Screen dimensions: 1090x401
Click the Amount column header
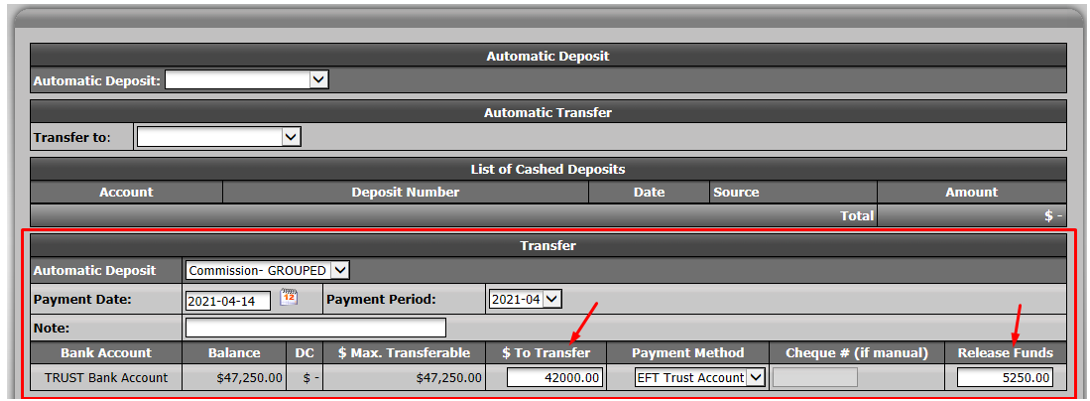[x=971, y=193]
